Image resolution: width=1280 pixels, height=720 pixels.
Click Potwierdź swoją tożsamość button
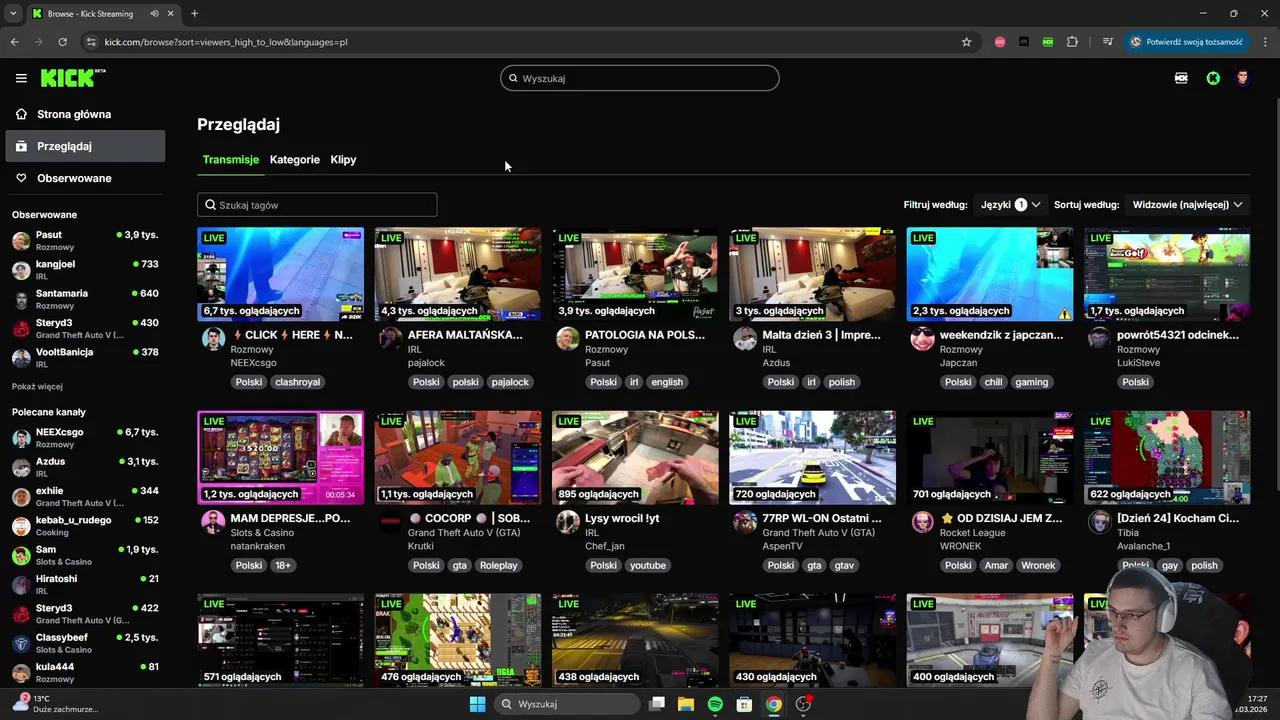pos(1187,42)
